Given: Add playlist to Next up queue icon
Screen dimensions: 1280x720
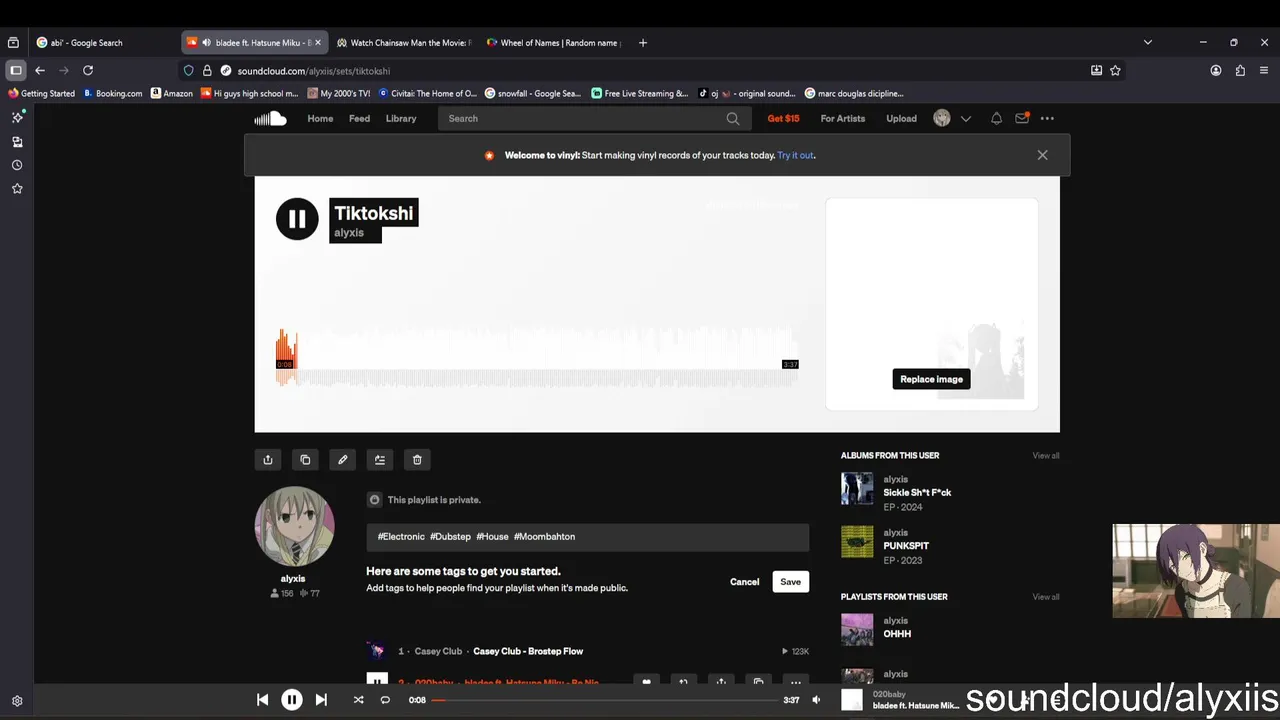Looking at the screenshot, I should [x=380, y=460].
